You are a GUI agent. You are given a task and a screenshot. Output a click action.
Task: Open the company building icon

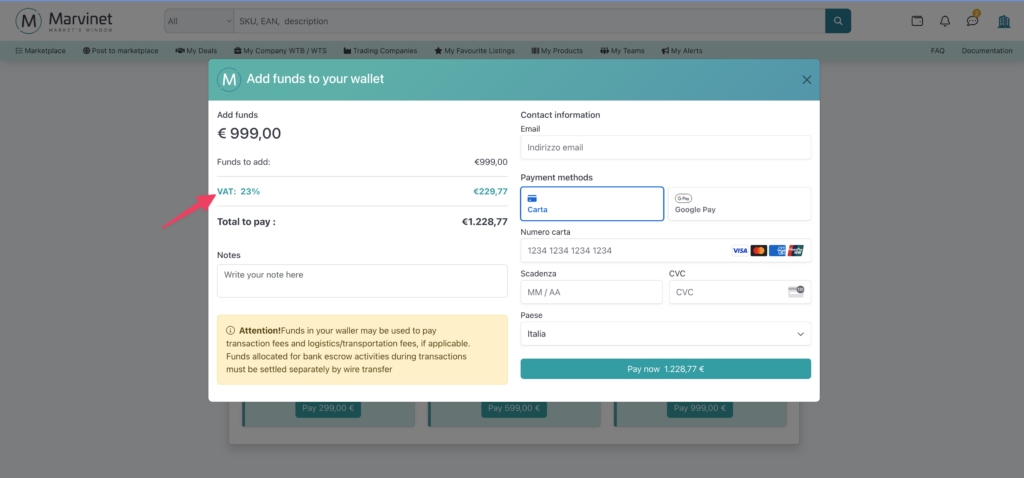(x=1004, y=21)
